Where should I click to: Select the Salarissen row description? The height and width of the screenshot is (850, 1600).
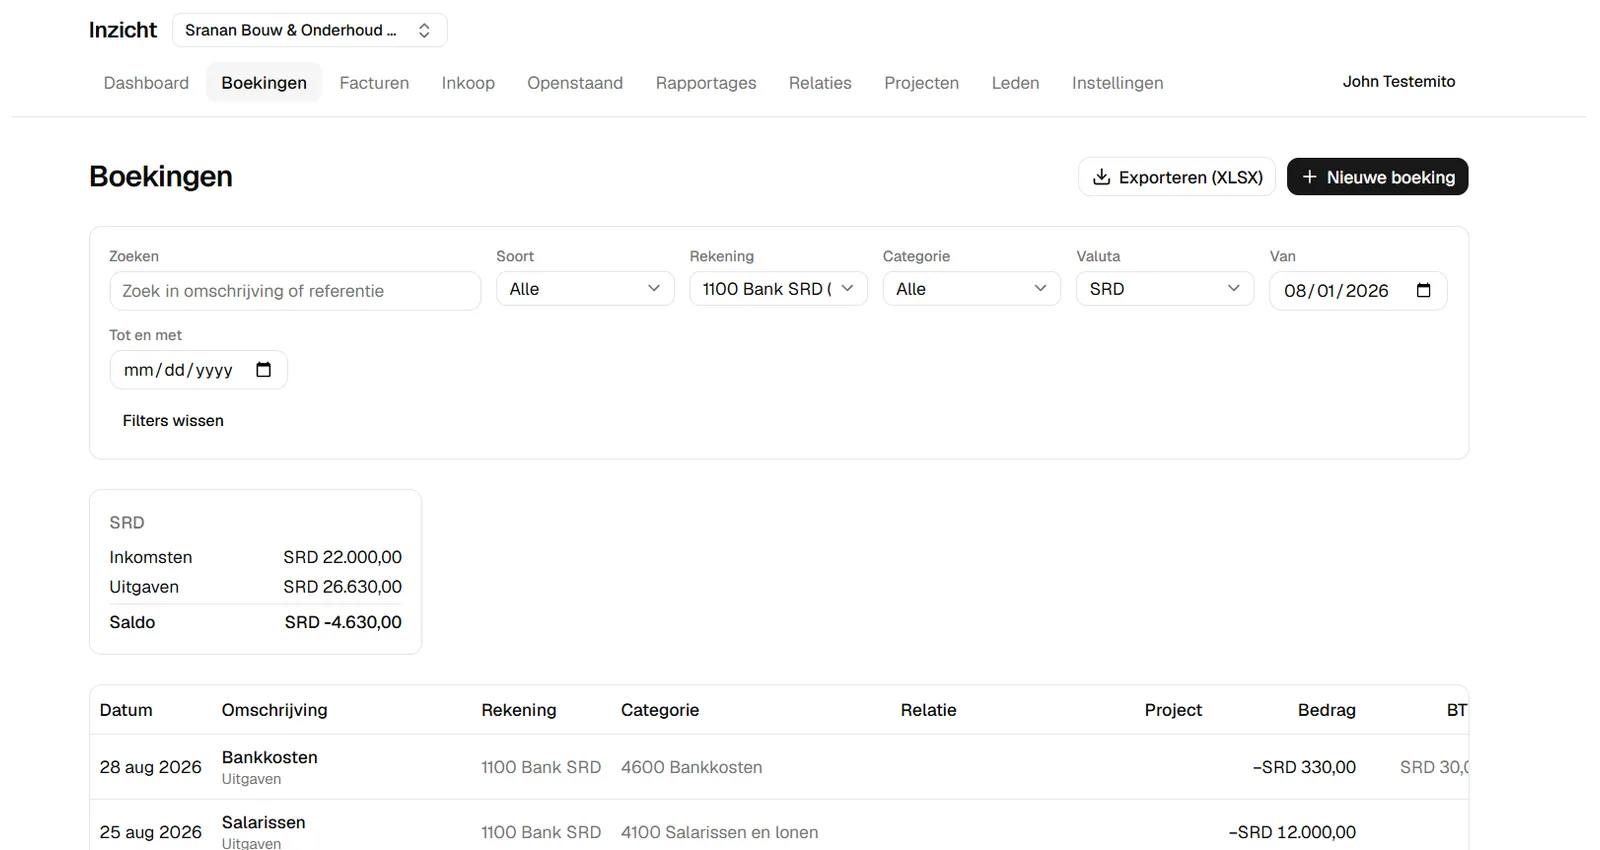tap(264, 823)
